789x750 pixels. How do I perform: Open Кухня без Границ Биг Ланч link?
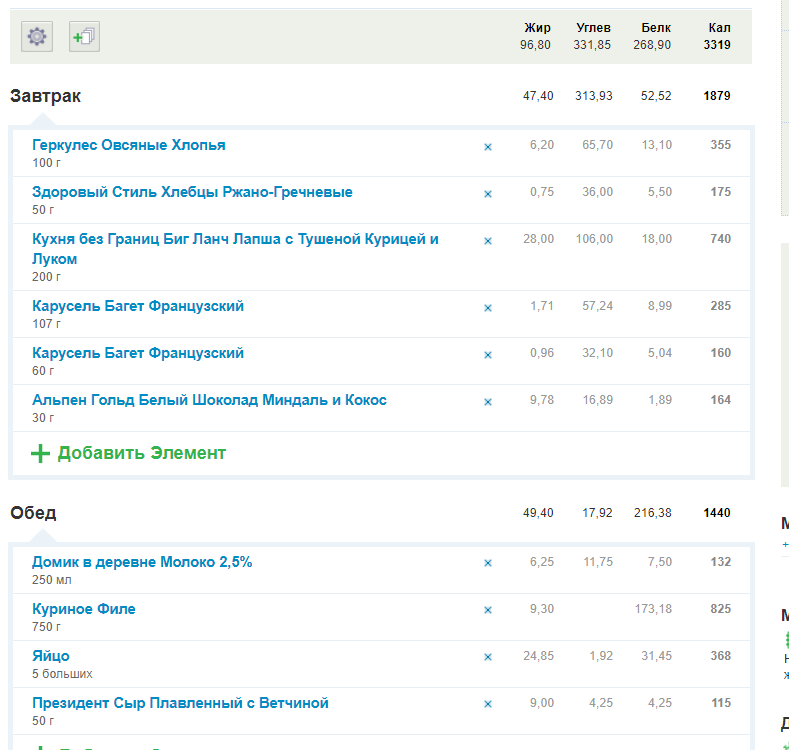pos(235,240)
